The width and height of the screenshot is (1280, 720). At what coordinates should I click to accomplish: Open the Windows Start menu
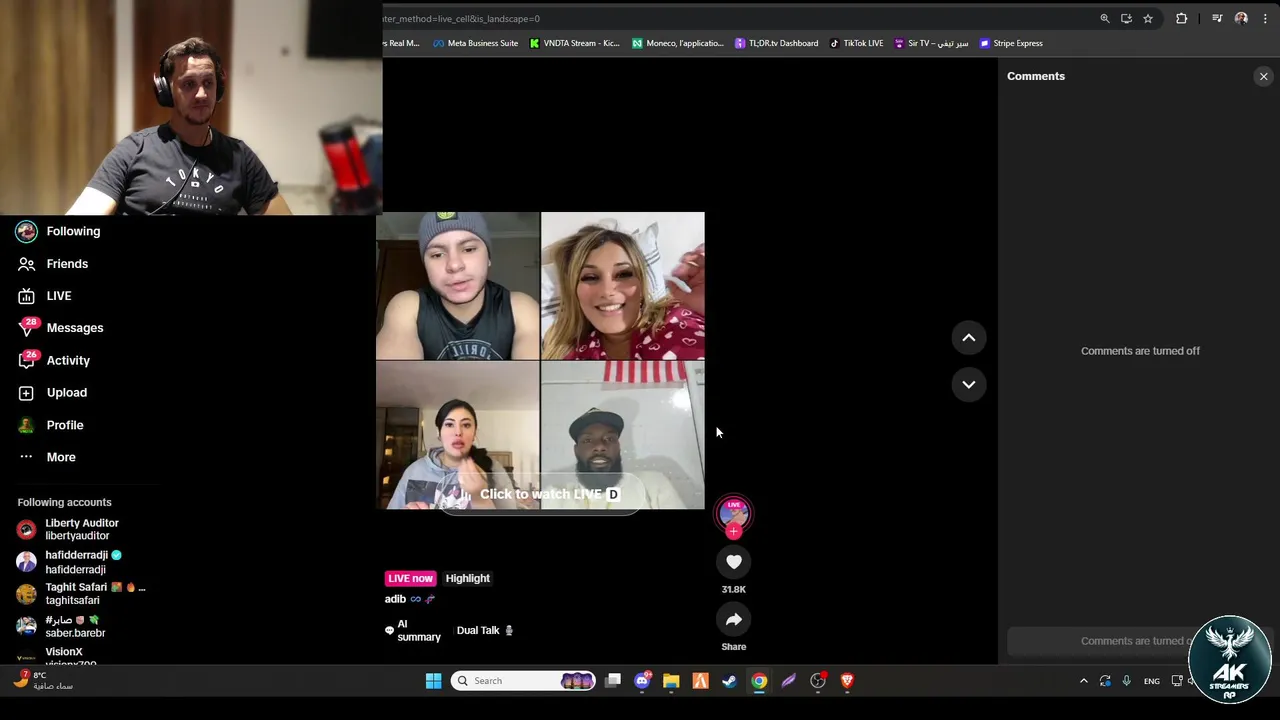(x=433, y=681)
